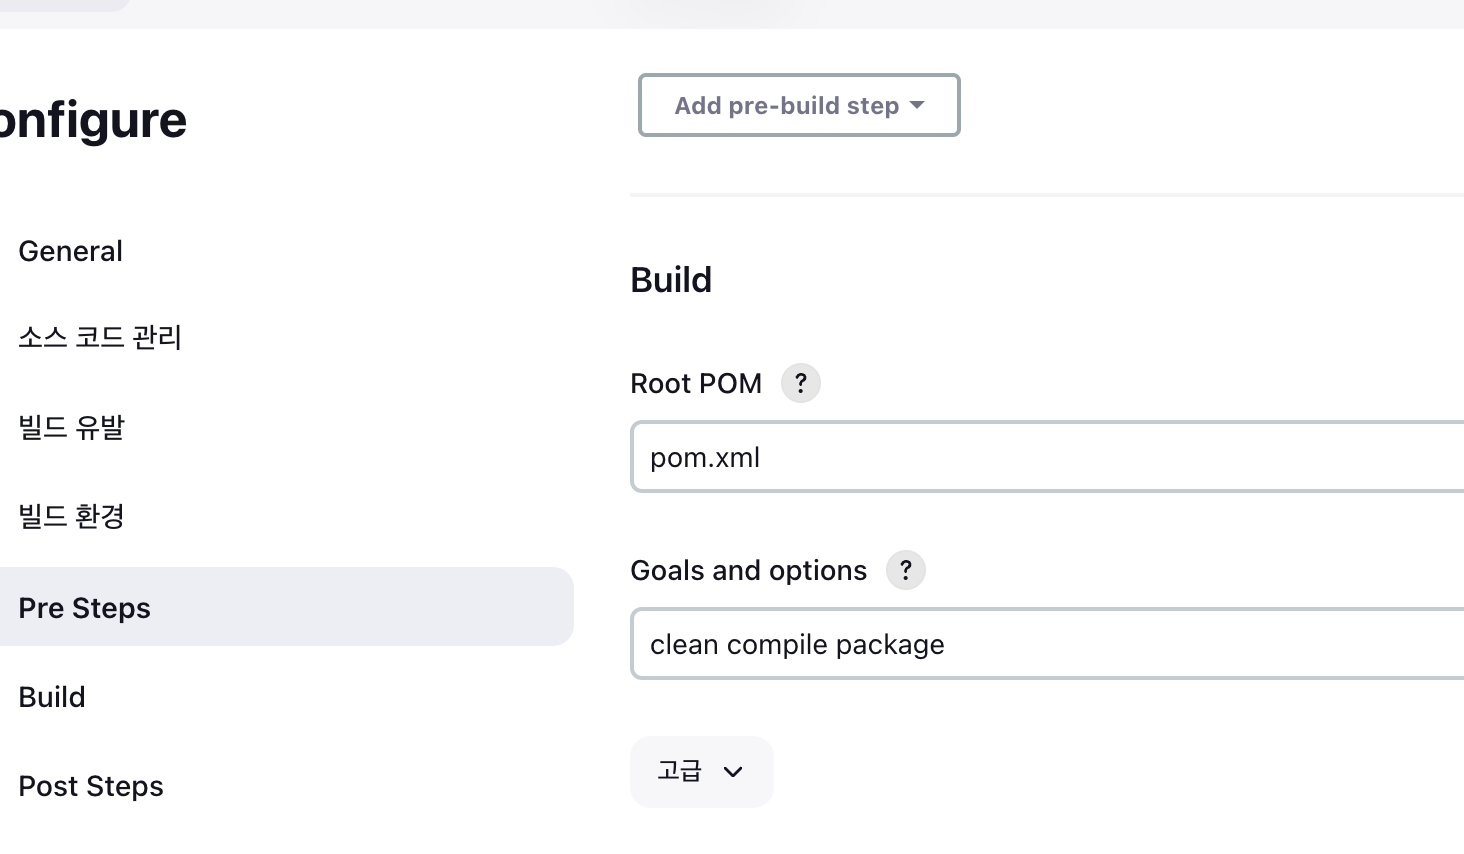
Task: Expand the 고급 advanced section
Action: click(701, 771)
